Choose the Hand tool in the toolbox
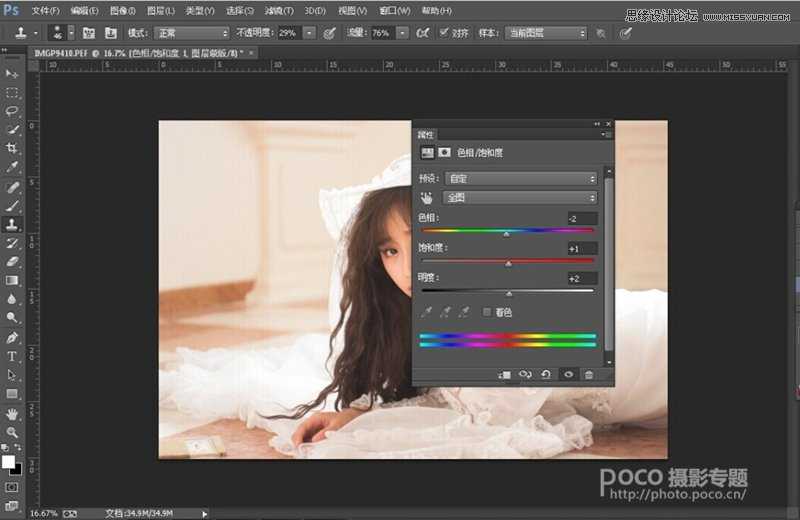Viewport: 800px width, 520px height. coord(13,413)
